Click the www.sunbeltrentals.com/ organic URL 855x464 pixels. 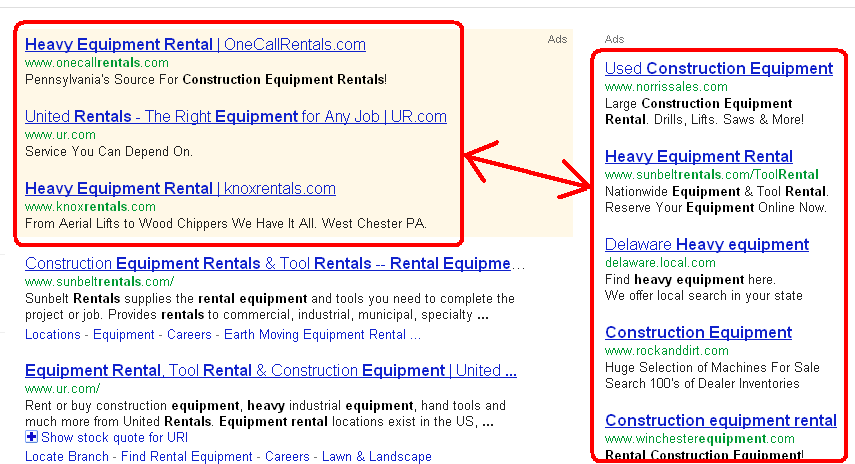point(99,282)
